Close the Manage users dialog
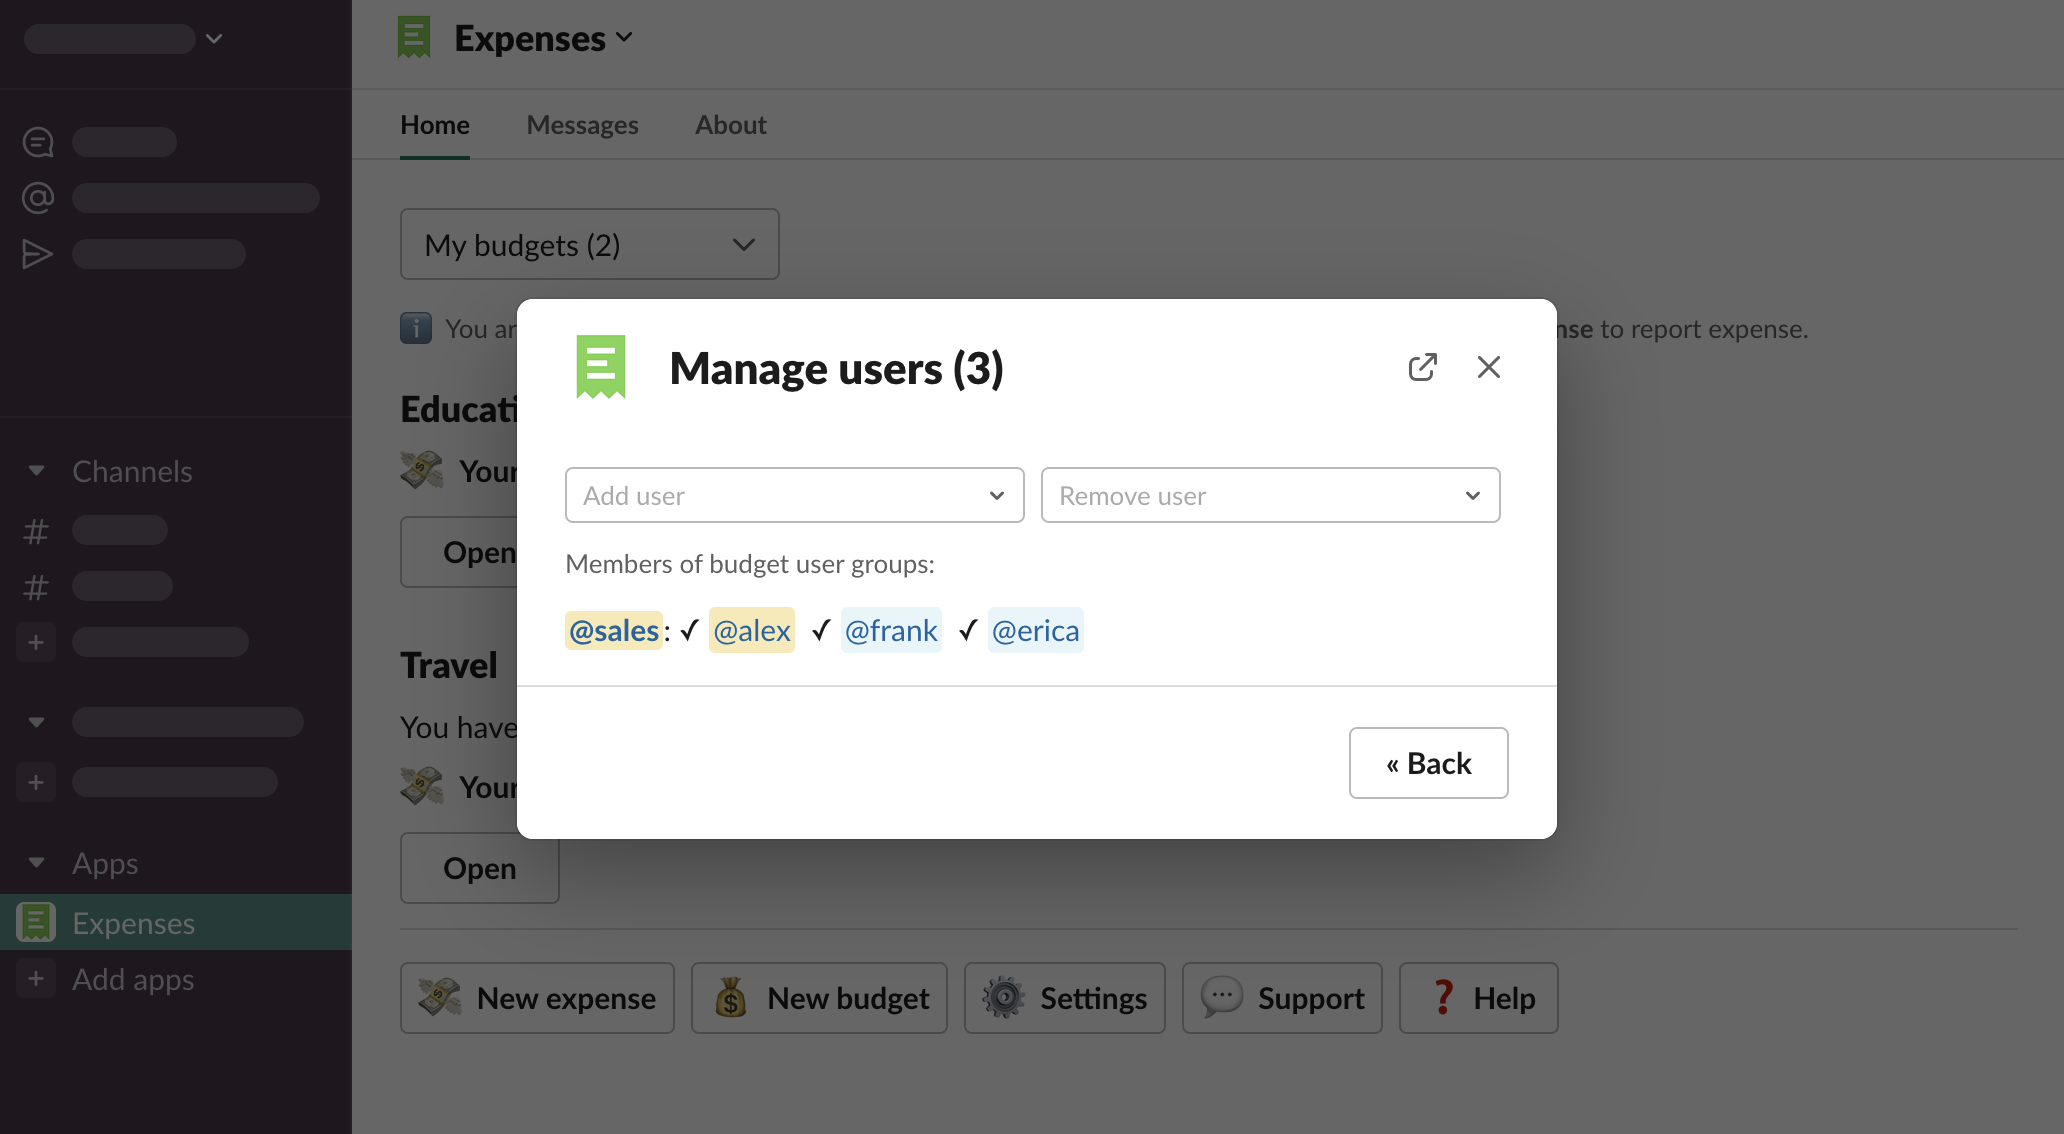 tap(1488, 367)
